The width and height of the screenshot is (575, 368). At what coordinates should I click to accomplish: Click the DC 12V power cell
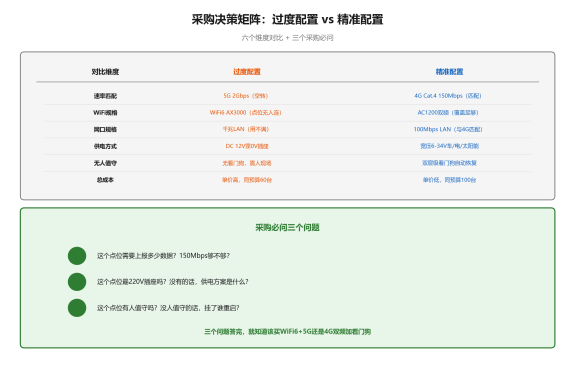[247, 146]
